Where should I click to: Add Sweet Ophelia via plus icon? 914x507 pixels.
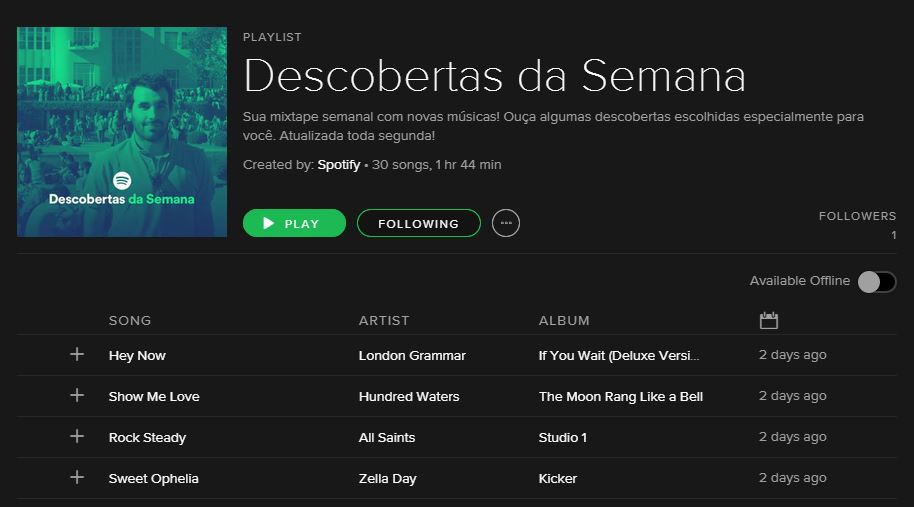77,478
